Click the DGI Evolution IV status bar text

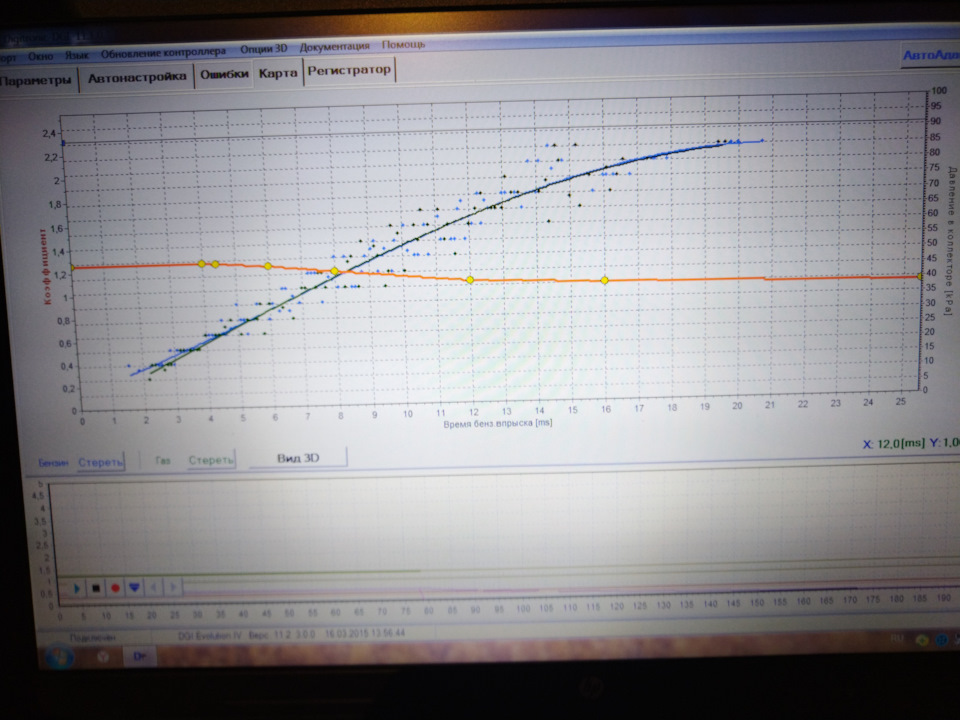[x=210, y=636]
